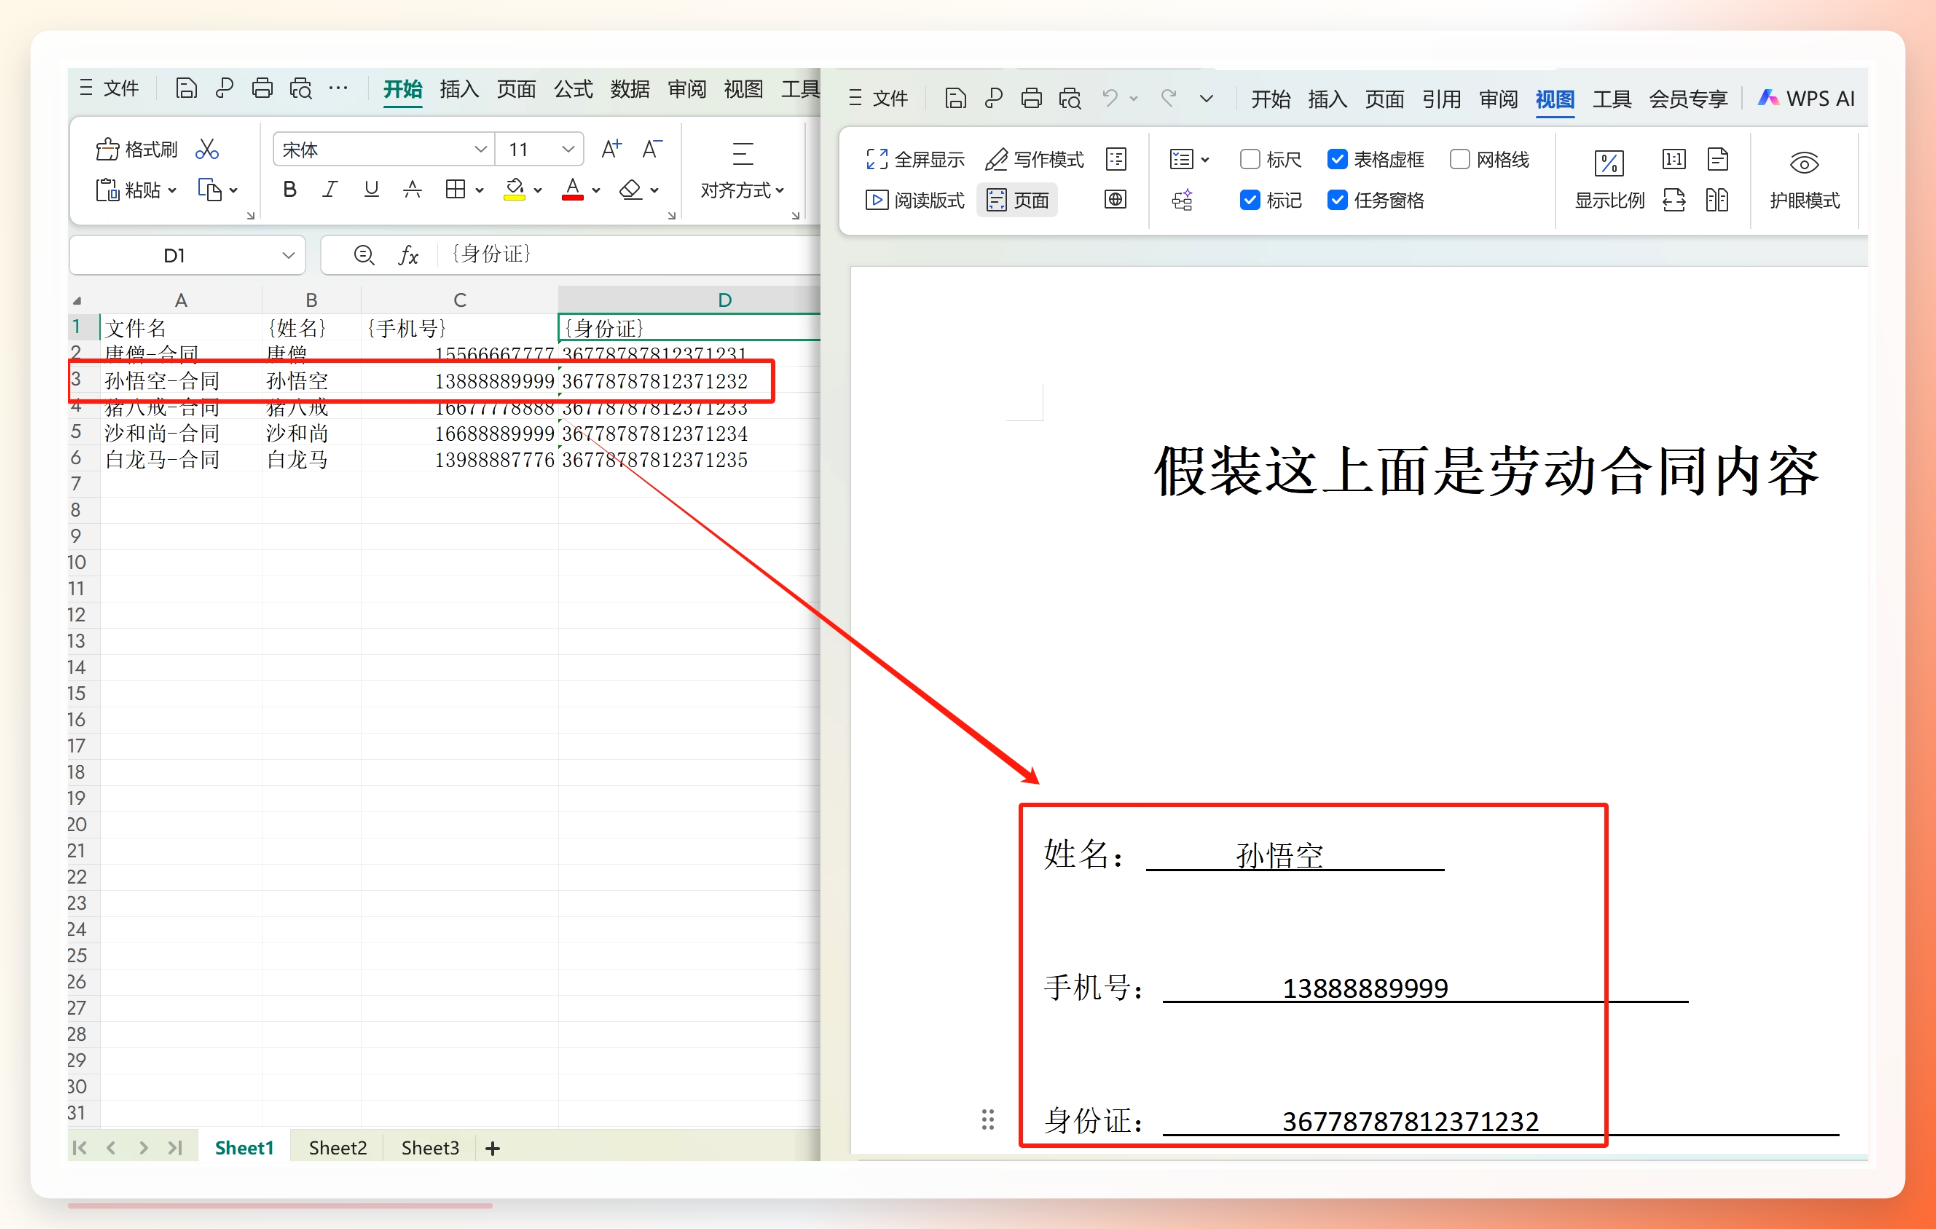Open the document 会员专享 tab
The image size is (1936, 1229).
[x=1688, y=99]
